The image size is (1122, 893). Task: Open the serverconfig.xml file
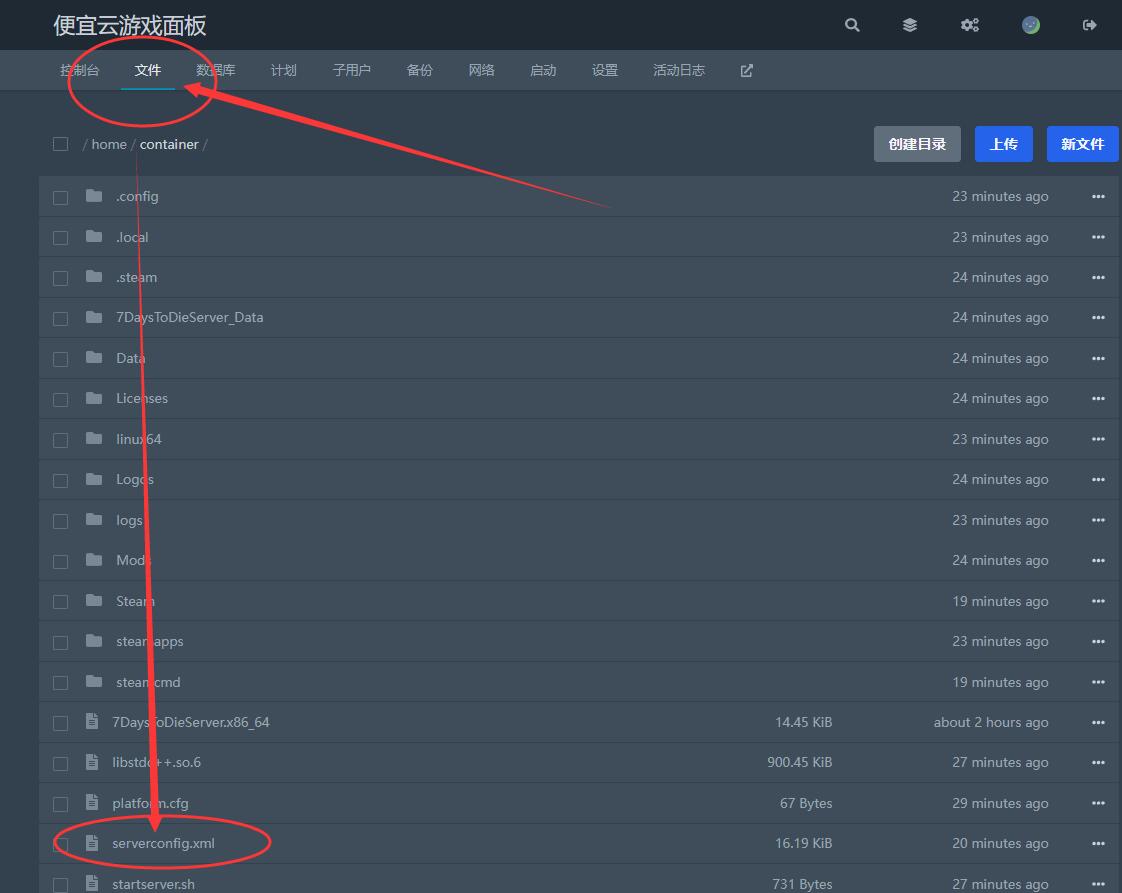click(163, 843)
